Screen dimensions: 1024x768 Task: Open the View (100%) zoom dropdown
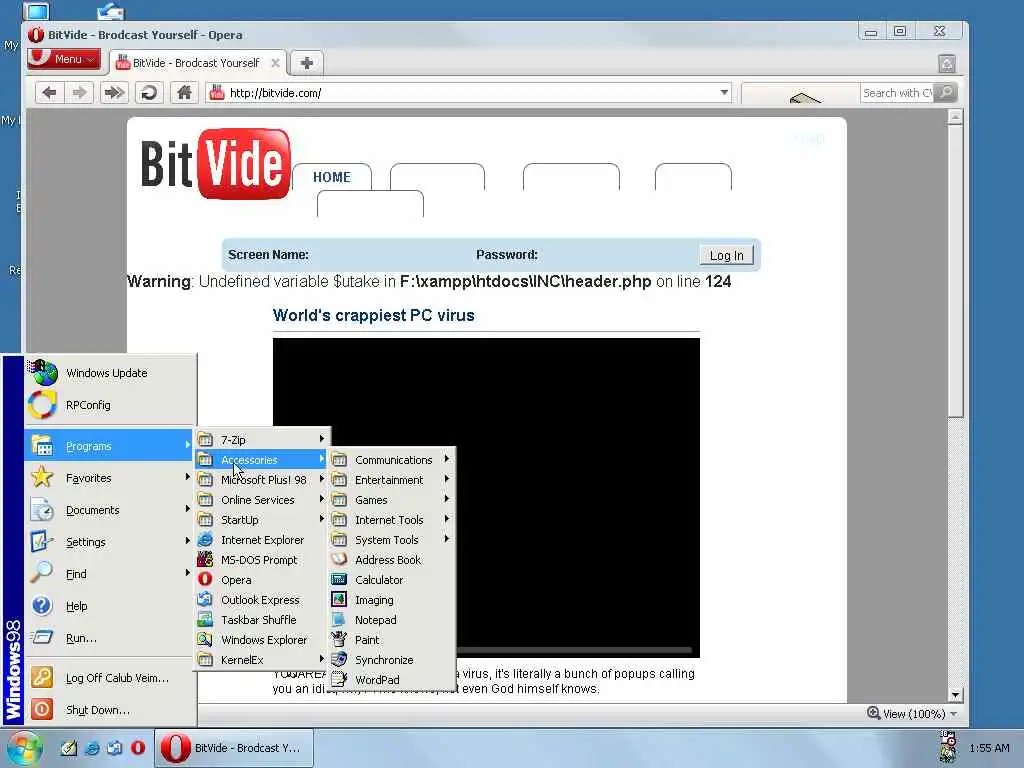tap(912, 714)
